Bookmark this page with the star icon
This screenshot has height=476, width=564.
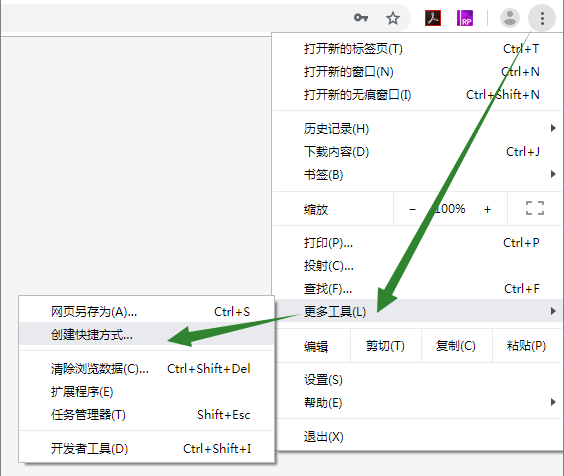tap(393, 18)
